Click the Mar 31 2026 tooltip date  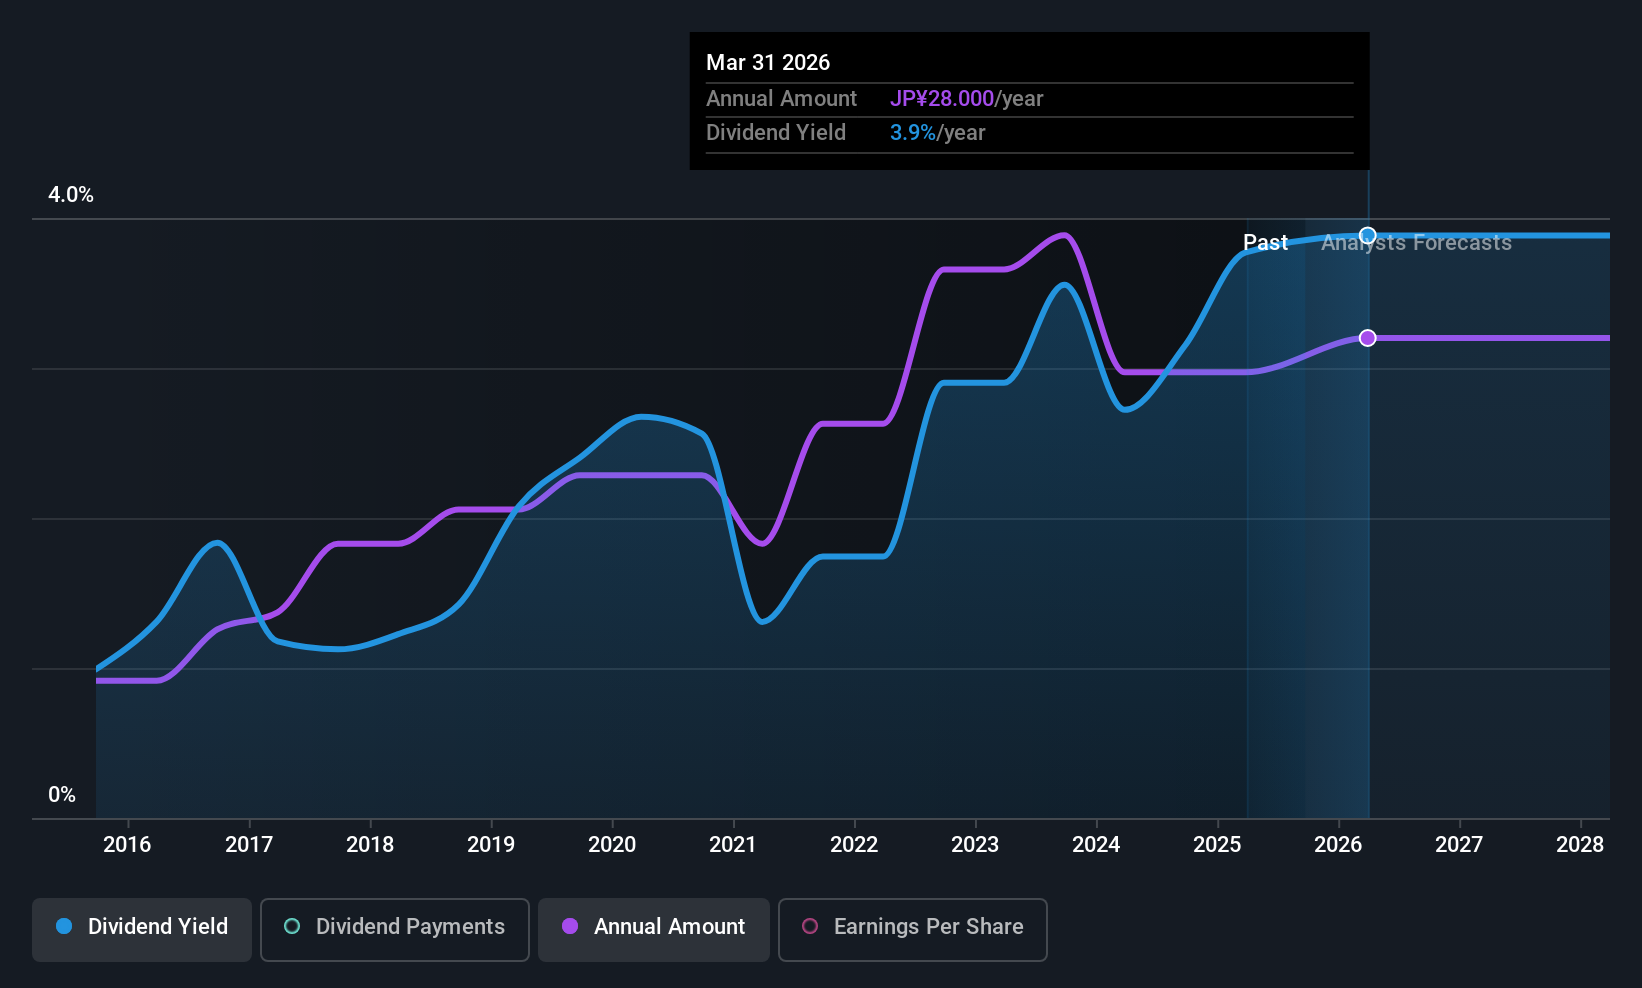768,62
